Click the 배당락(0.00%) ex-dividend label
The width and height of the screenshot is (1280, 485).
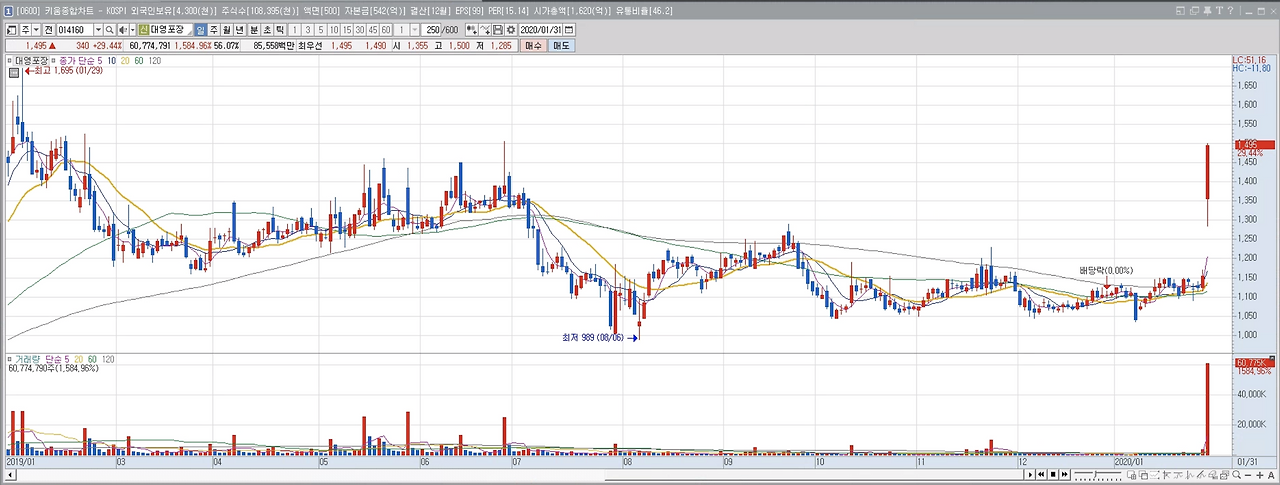1107,271
